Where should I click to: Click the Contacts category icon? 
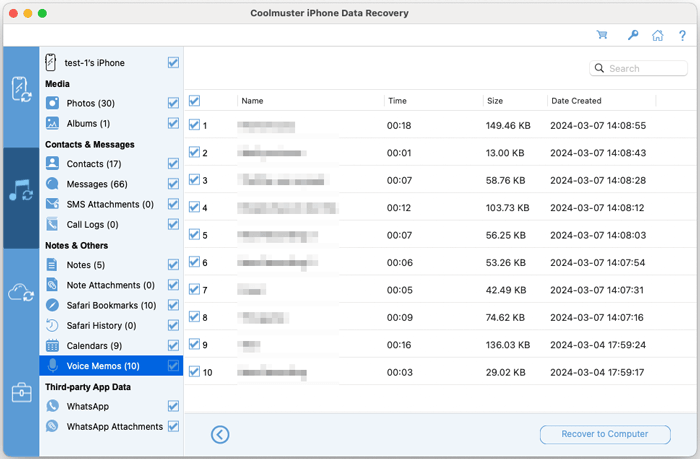[52, 163]
